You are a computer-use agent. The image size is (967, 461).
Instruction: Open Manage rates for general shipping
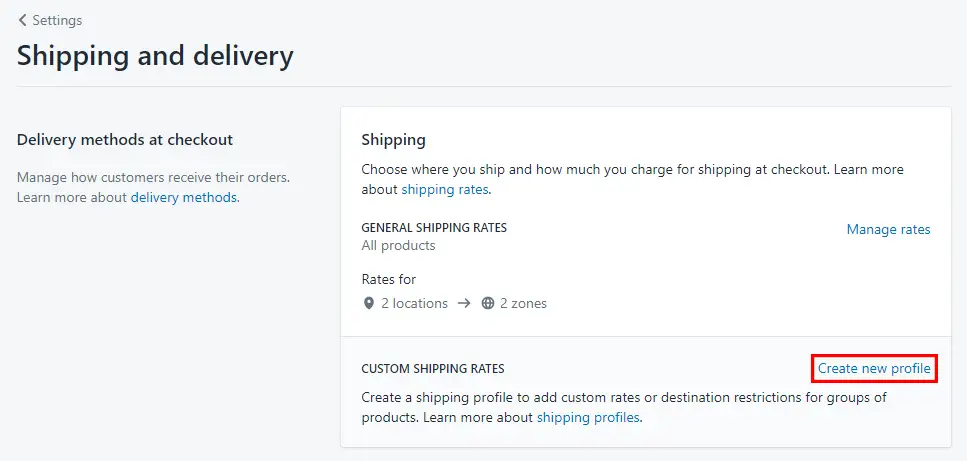coord(888,229)
